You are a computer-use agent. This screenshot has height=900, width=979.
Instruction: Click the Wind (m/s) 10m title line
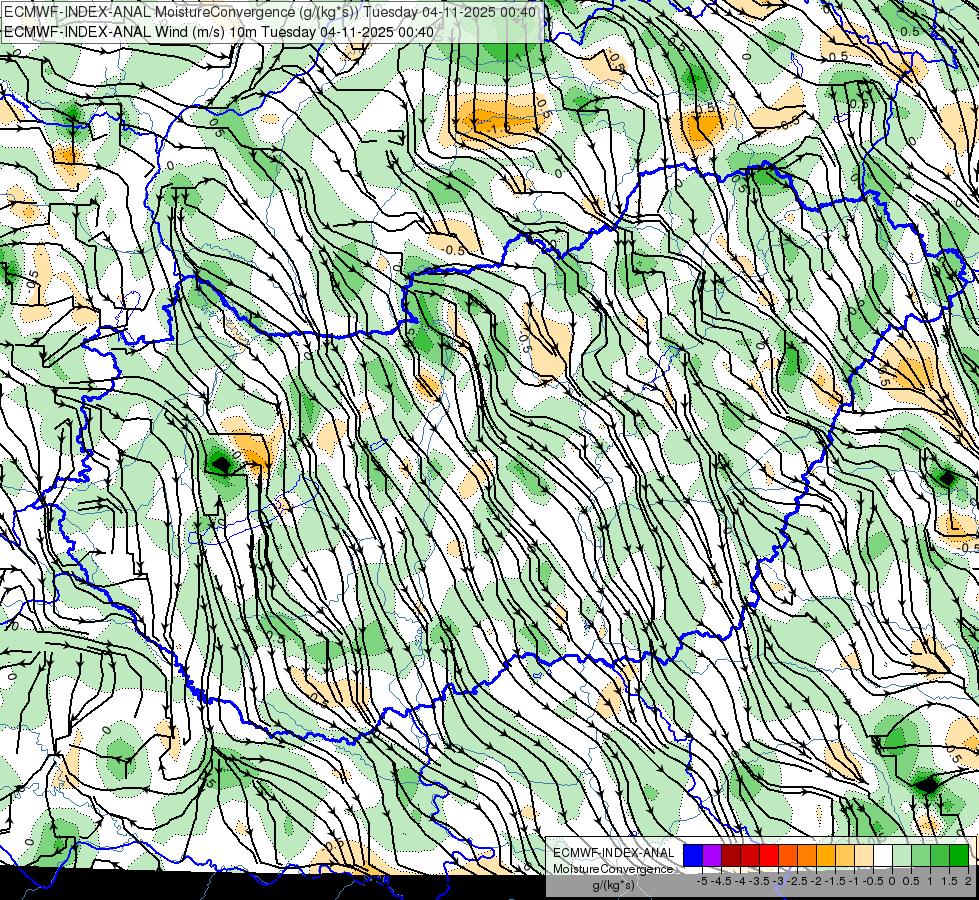(x=219, y=31)
